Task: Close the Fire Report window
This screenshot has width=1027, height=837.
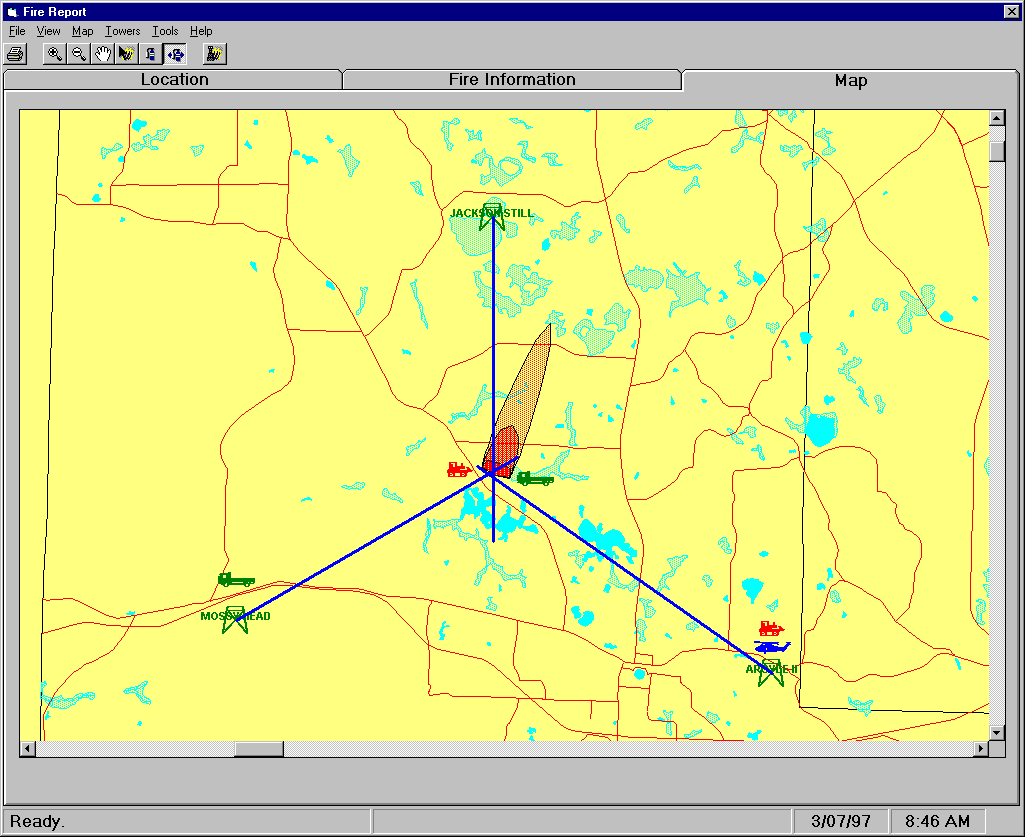Action: (1012, 11)
